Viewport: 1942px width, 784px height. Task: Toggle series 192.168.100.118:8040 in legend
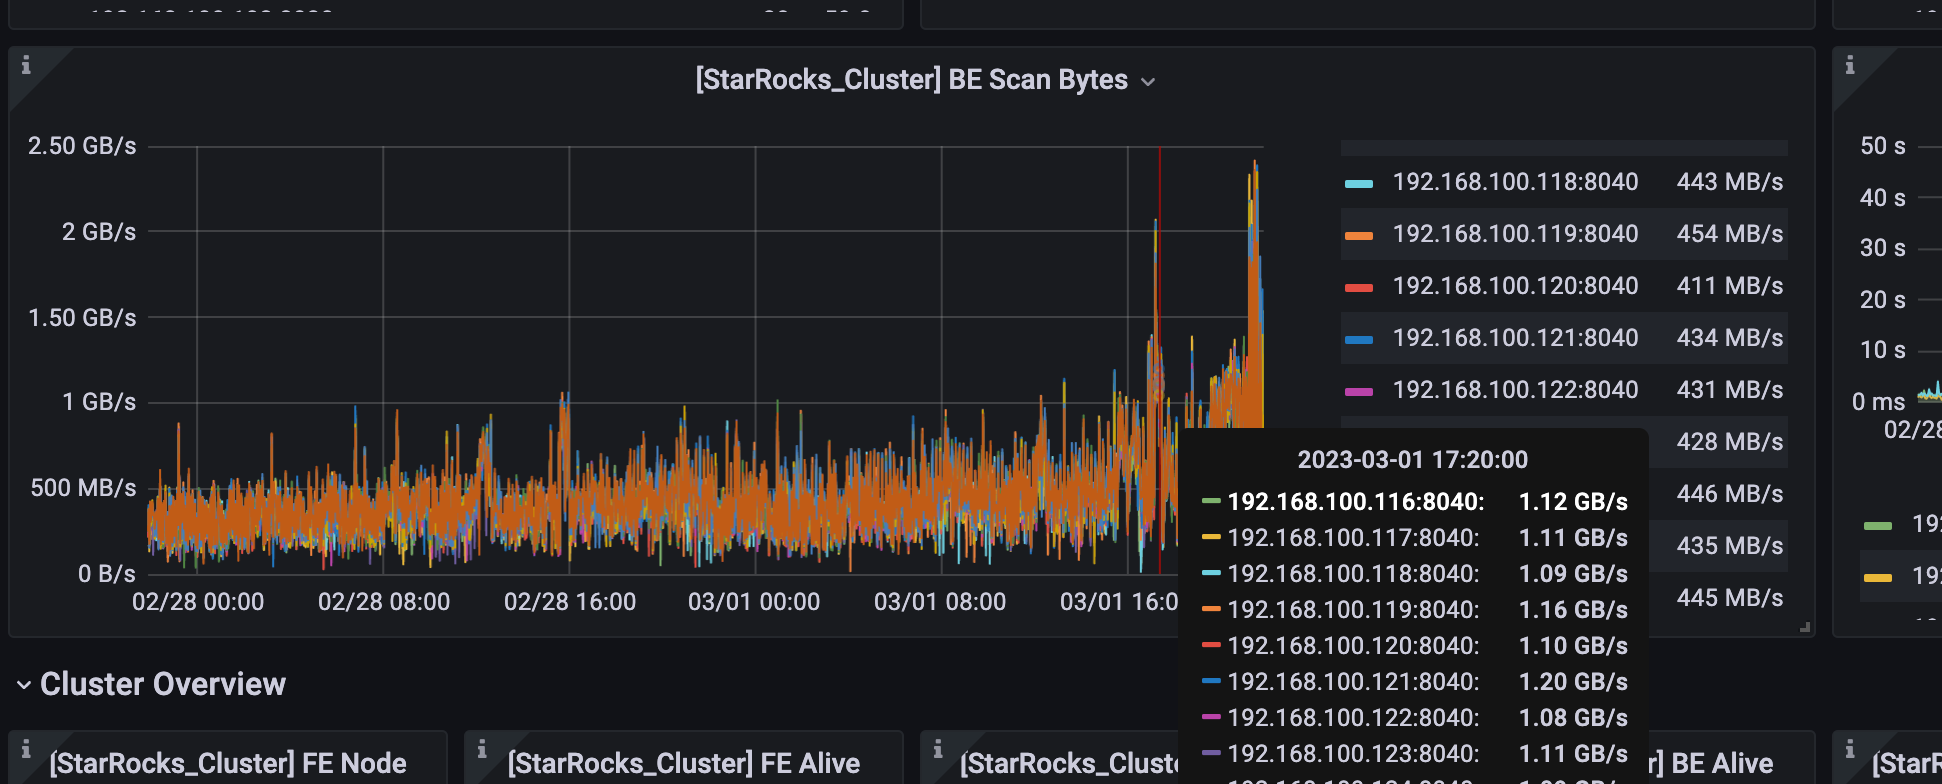pos(1515,182)
